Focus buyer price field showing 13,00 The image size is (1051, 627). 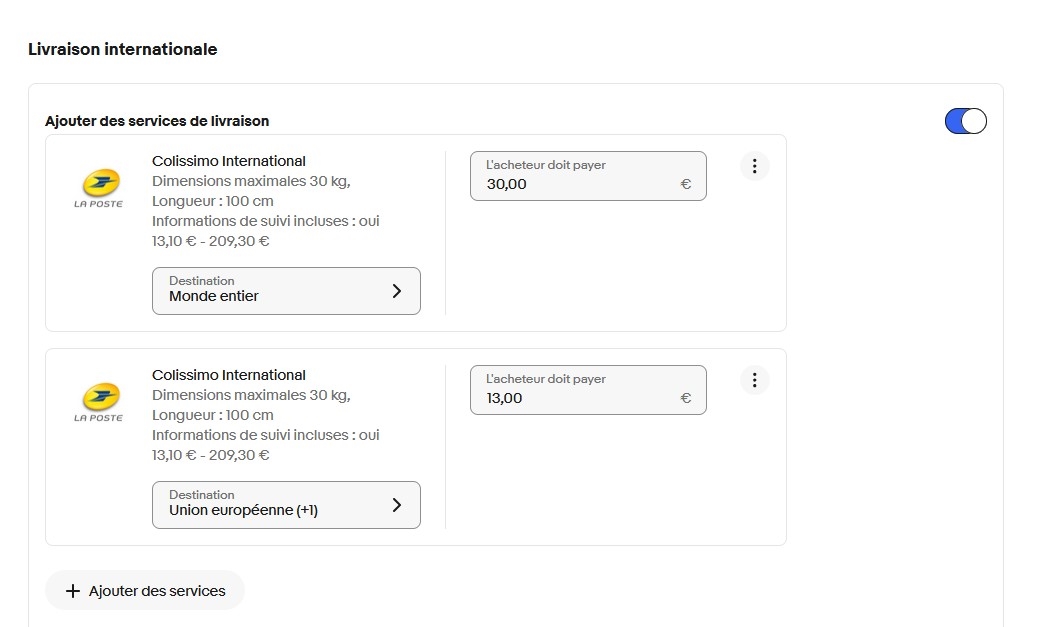575,398
